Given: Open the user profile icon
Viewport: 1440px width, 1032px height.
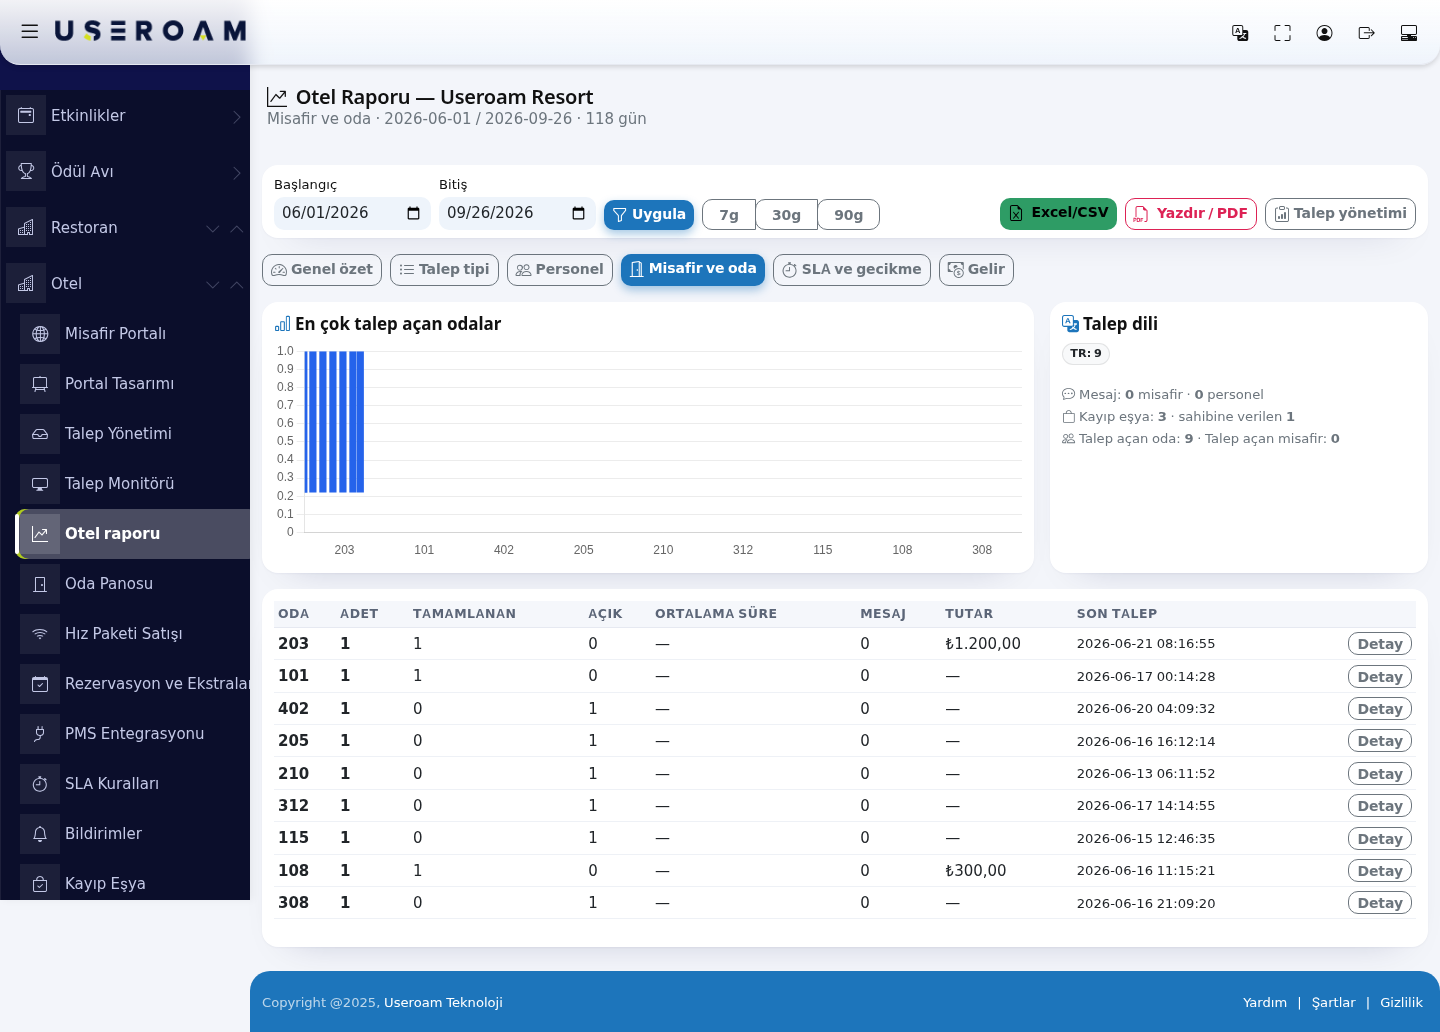Looking at the screenshot, I should click(1324, 33).
